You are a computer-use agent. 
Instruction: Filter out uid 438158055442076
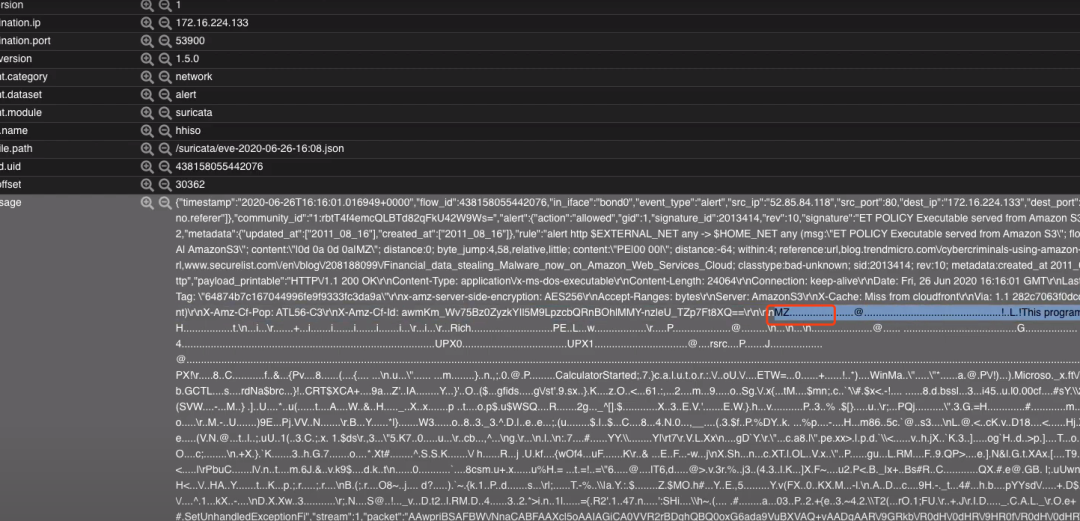click(x=165, y=167)
